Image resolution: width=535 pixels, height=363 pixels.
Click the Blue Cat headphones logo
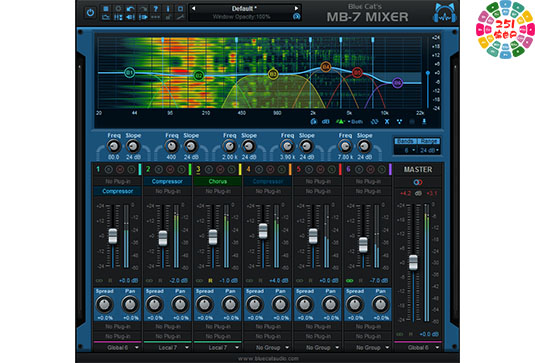[444, 13]
